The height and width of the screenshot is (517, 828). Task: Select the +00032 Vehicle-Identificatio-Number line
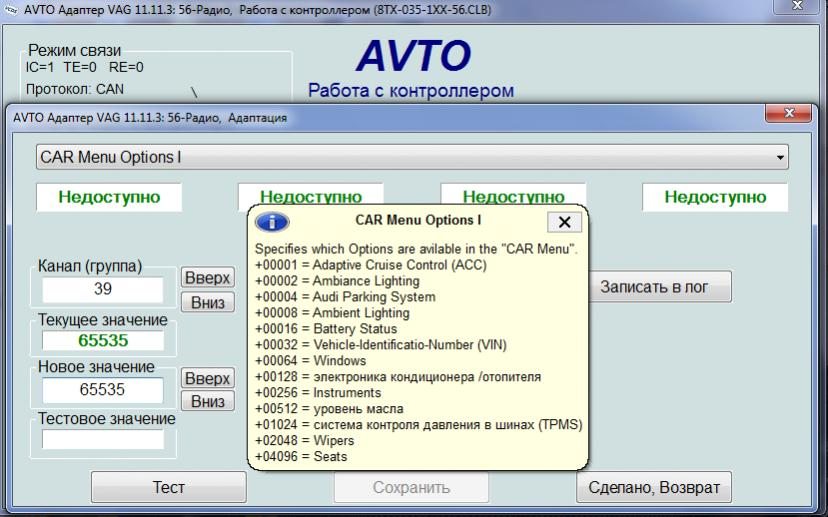point(381,344)
